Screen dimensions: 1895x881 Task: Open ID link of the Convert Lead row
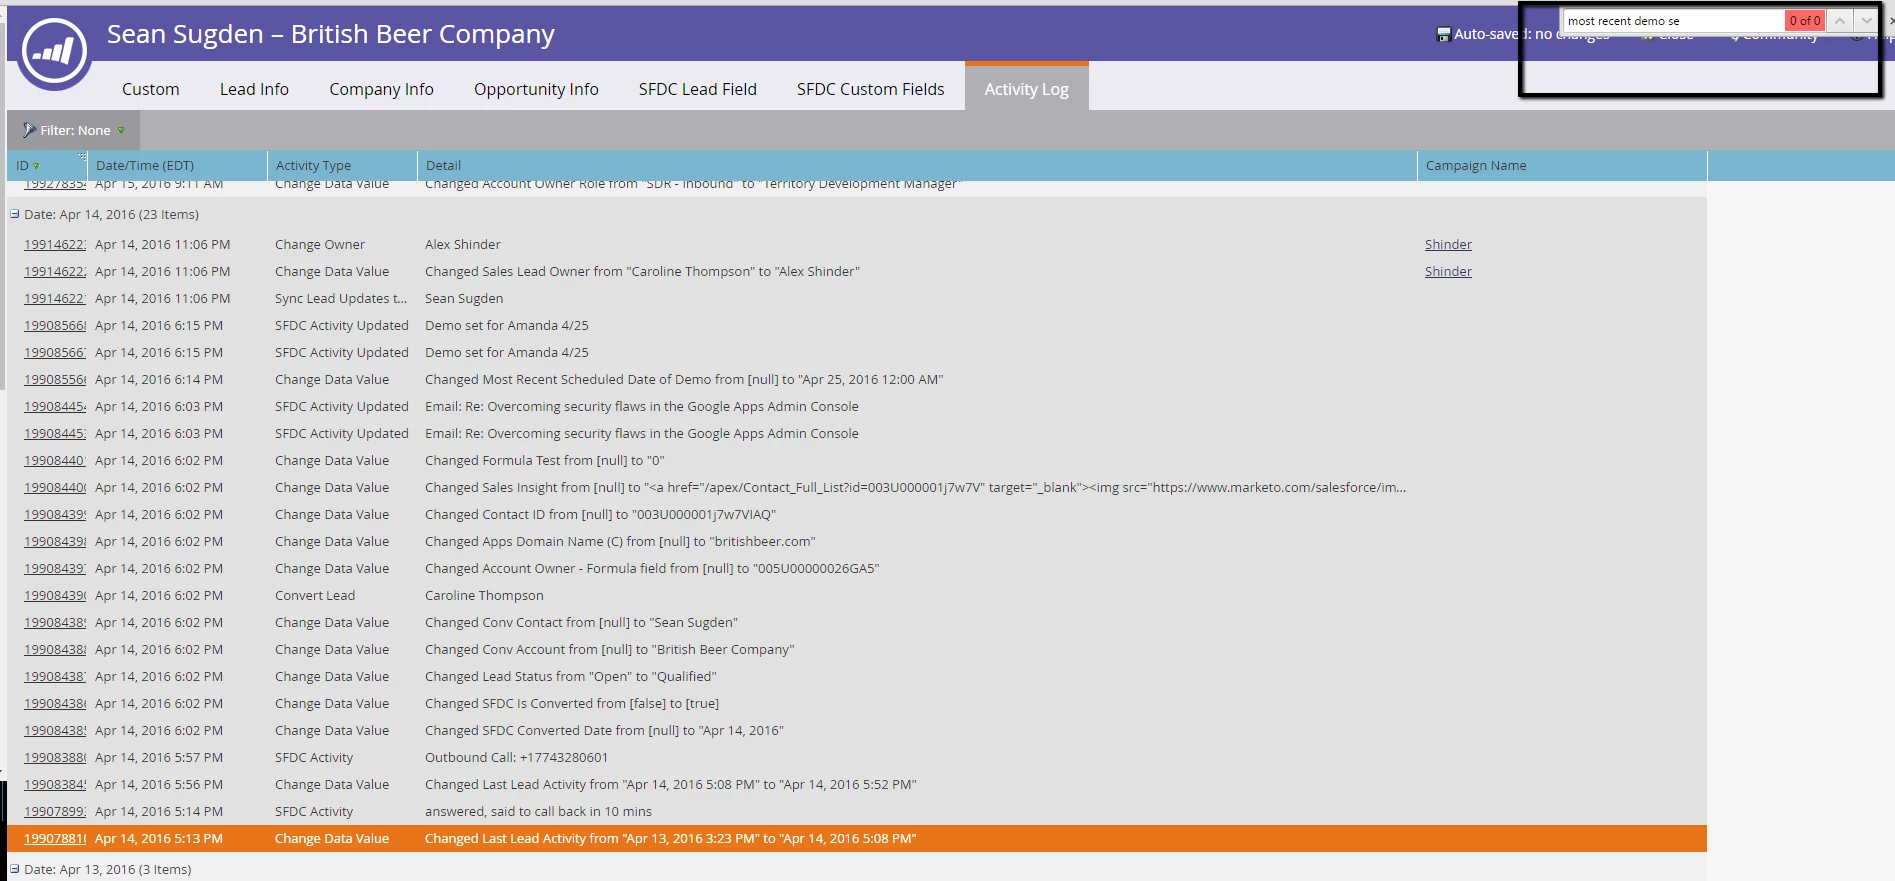click(55, 595)
